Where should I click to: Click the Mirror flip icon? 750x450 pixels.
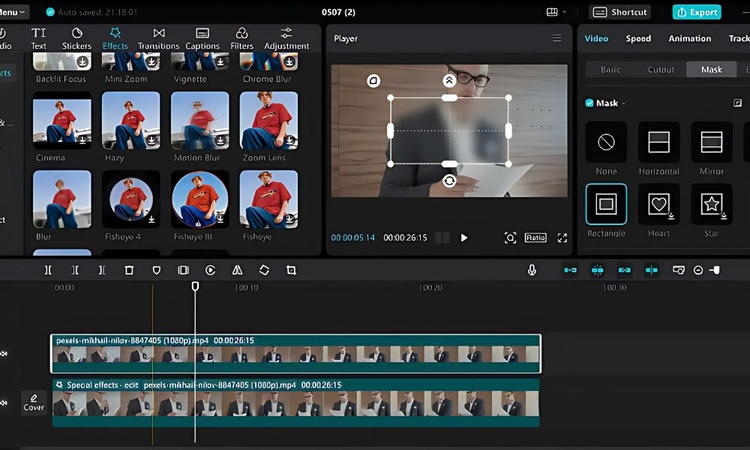pyautogui.click(x=237, y=270)
